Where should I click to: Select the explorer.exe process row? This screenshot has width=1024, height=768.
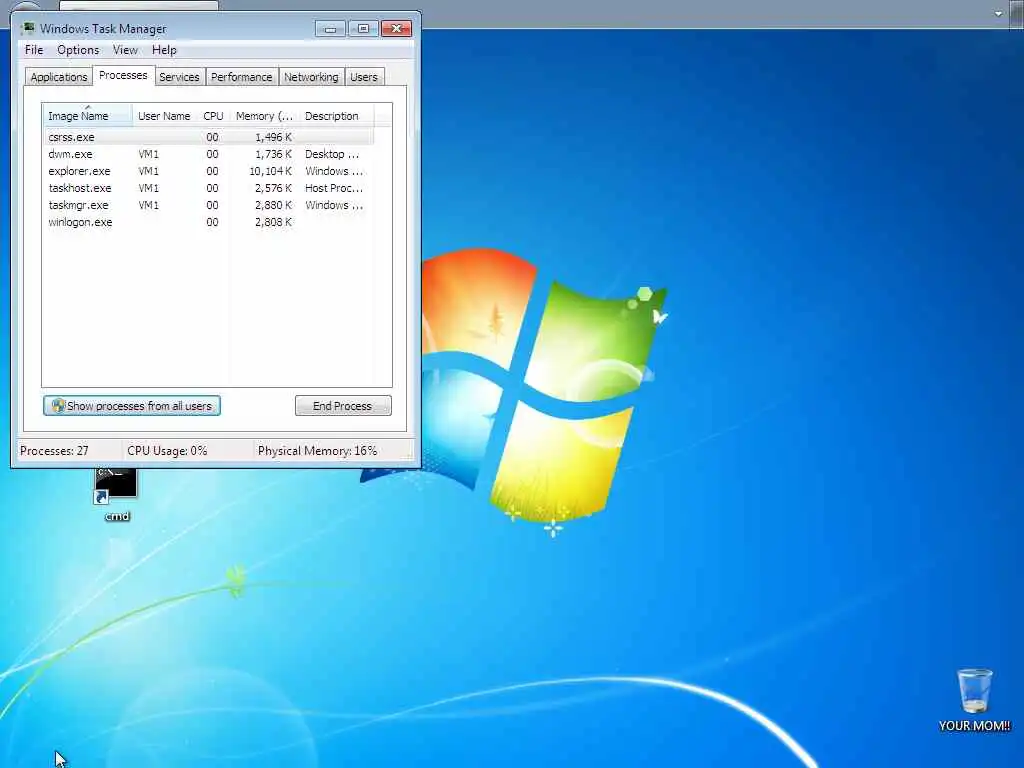coord(209,171)
